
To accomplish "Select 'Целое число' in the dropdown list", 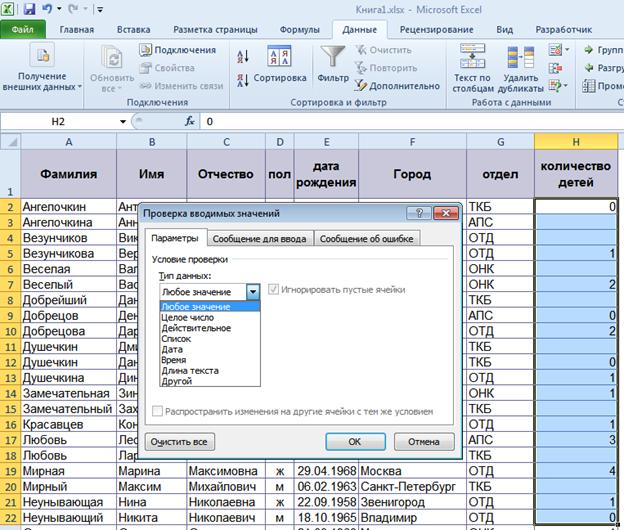I will 186,317.
